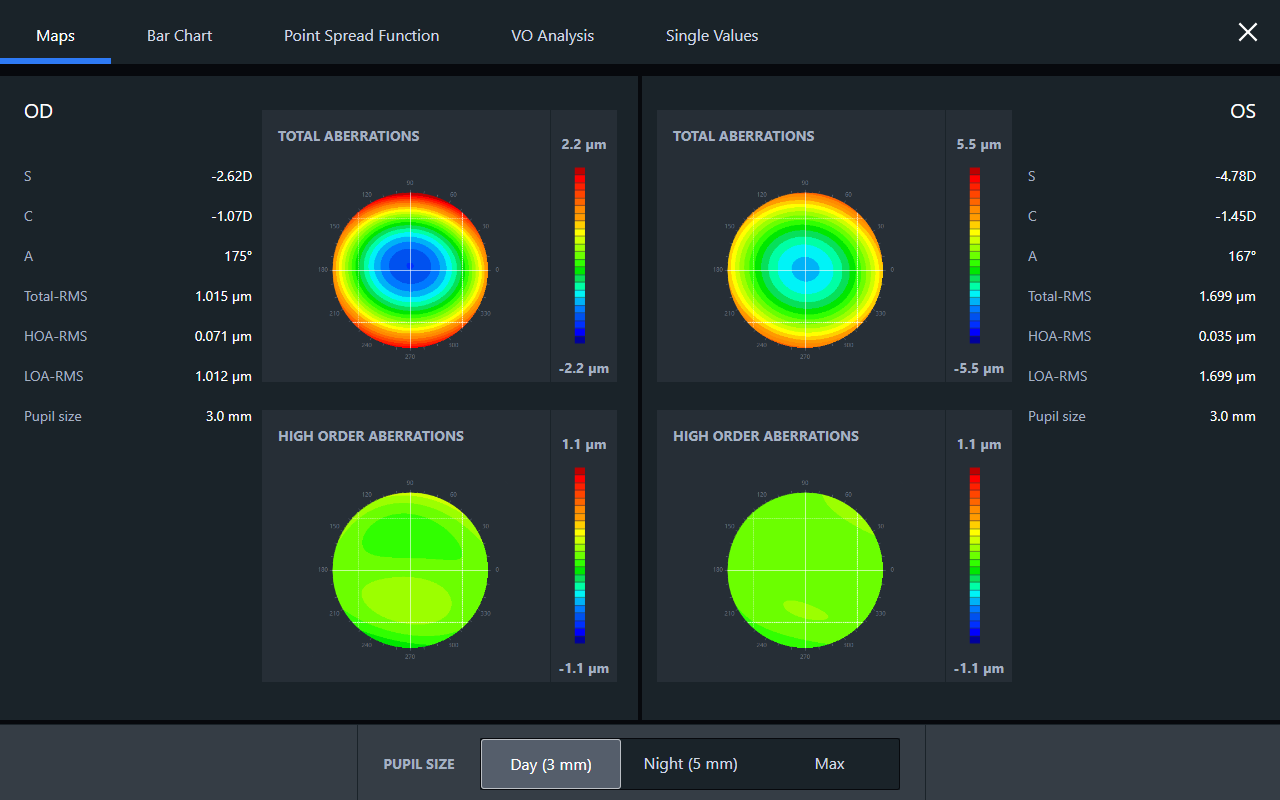Select the Maps tab
Screen dimensions: 1280x800
[x=55, y=35]
